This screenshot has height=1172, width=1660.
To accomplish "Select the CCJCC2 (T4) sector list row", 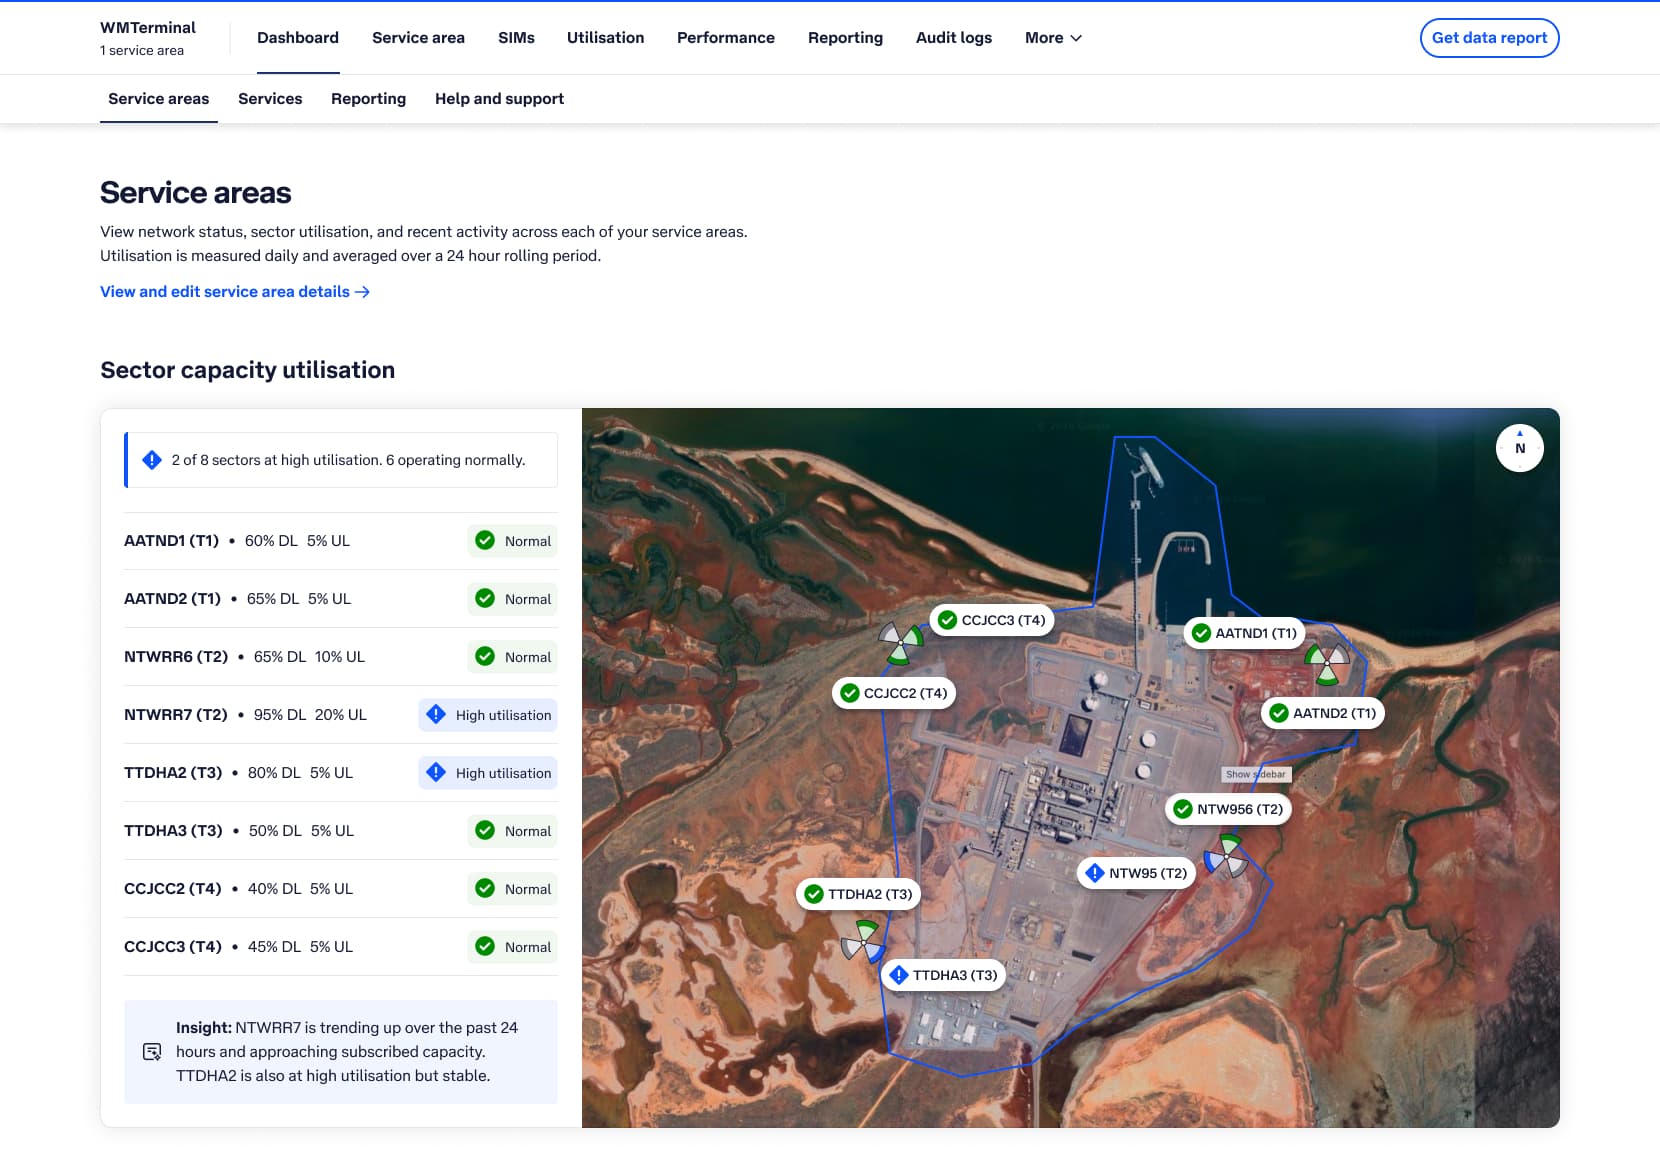I will pyautogui.click(x=340, y=889).
